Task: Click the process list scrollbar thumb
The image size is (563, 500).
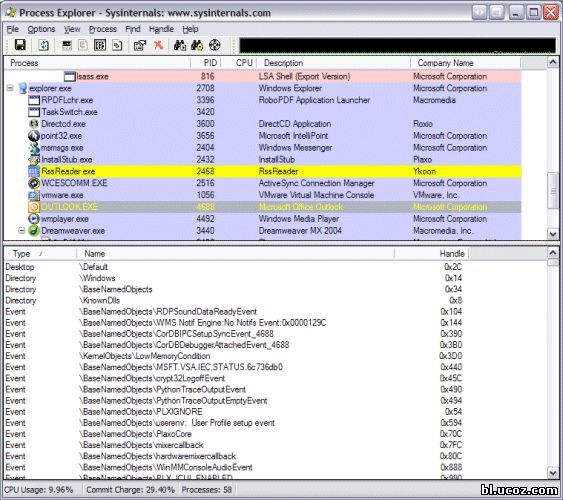Action: 553,191
